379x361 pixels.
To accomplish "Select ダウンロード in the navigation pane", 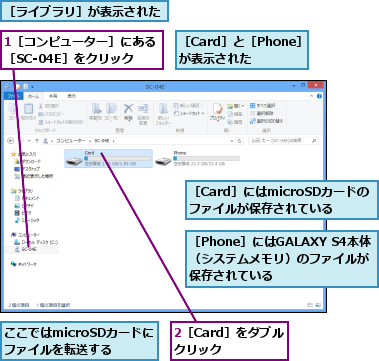I will 28,161.
